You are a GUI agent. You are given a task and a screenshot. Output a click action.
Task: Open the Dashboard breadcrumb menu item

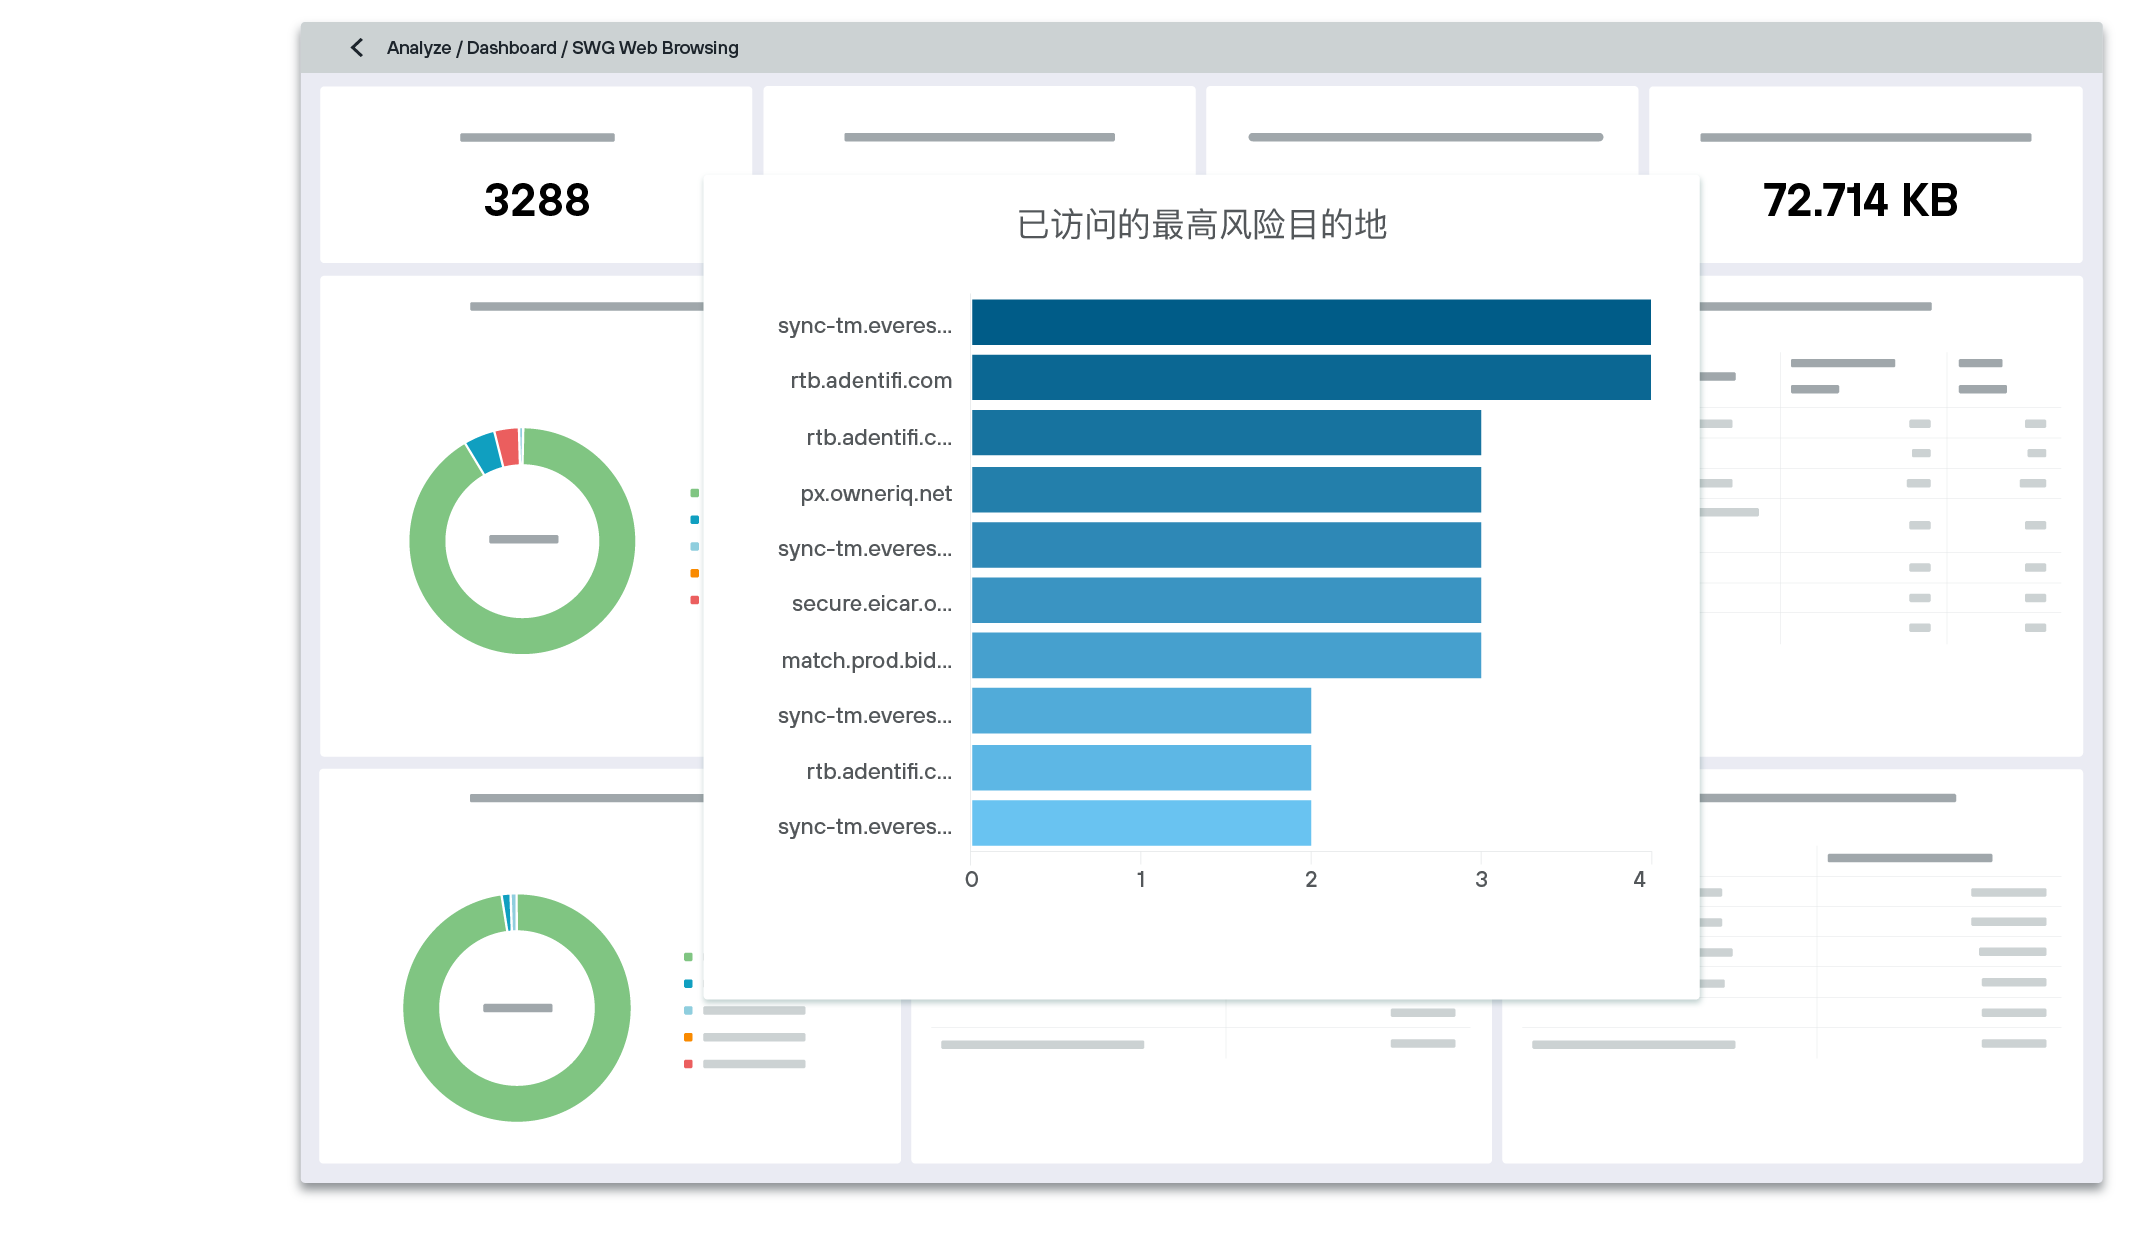513,47
